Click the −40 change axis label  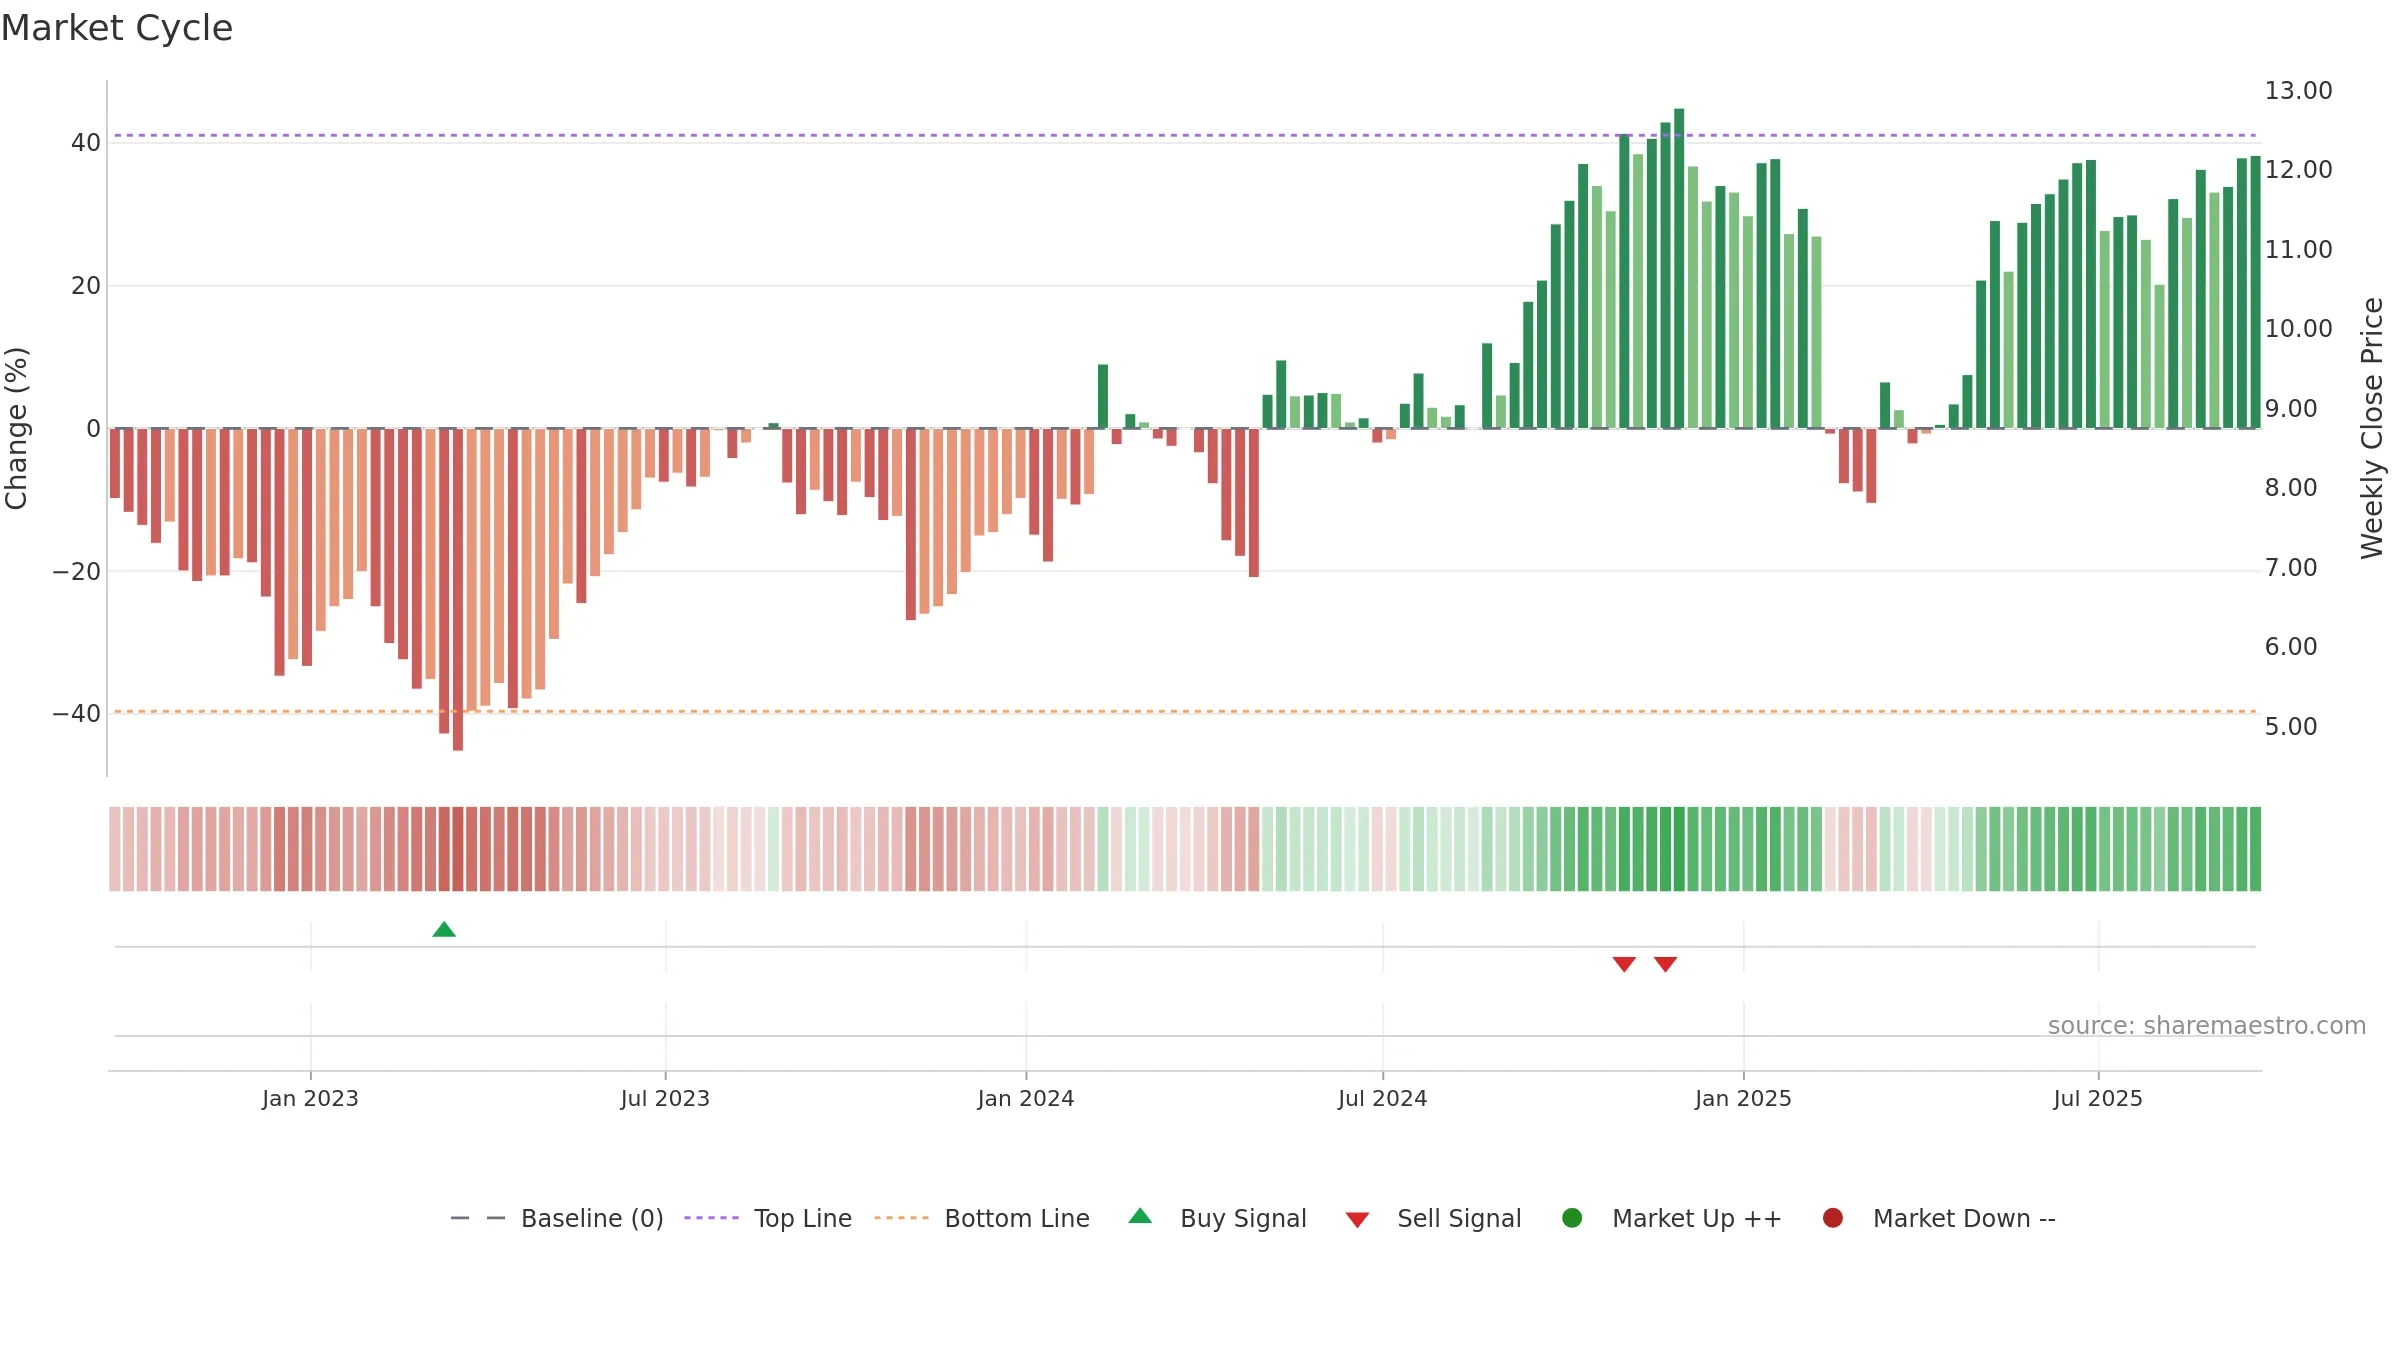[x=76, y=714]
